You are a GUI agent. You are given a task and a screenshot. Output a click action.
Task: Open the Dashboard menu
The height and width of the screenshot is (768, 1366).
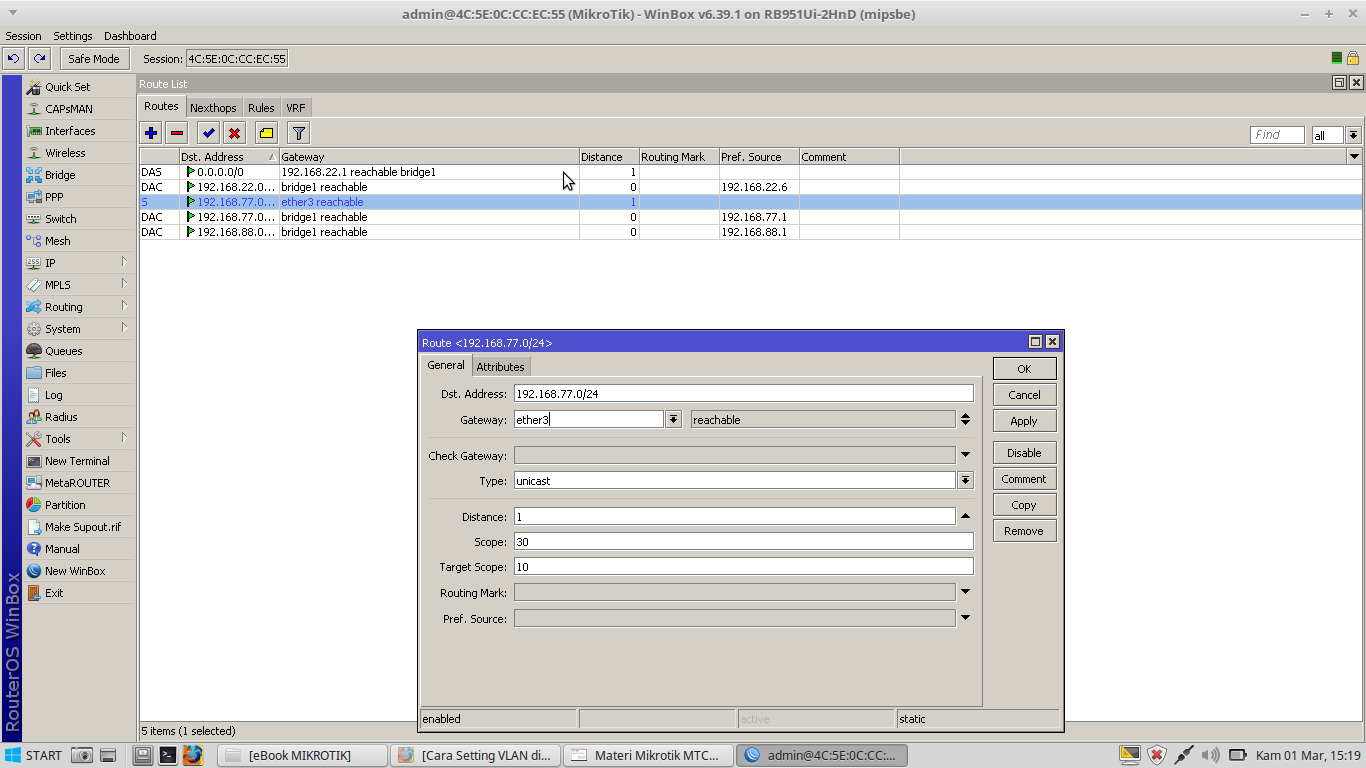[x=130, y=36]
